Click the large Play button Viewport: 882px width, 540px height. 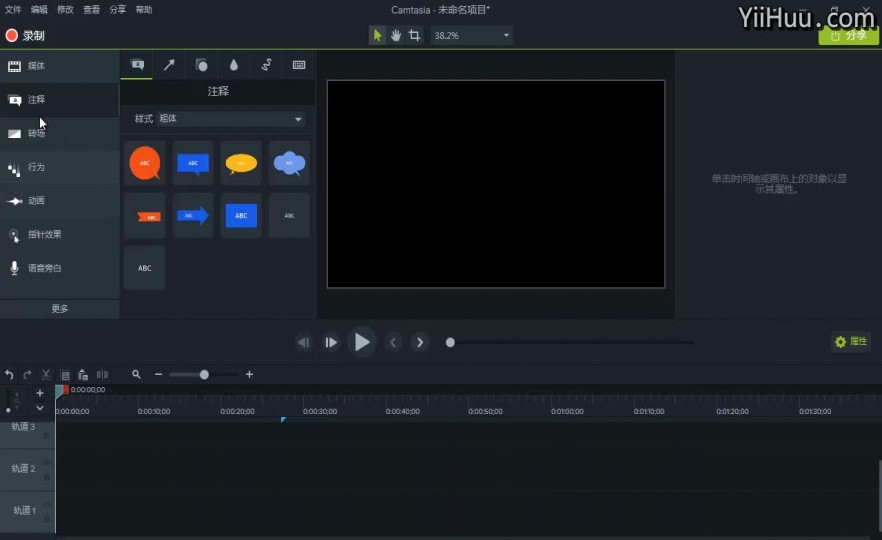(362, 342)
